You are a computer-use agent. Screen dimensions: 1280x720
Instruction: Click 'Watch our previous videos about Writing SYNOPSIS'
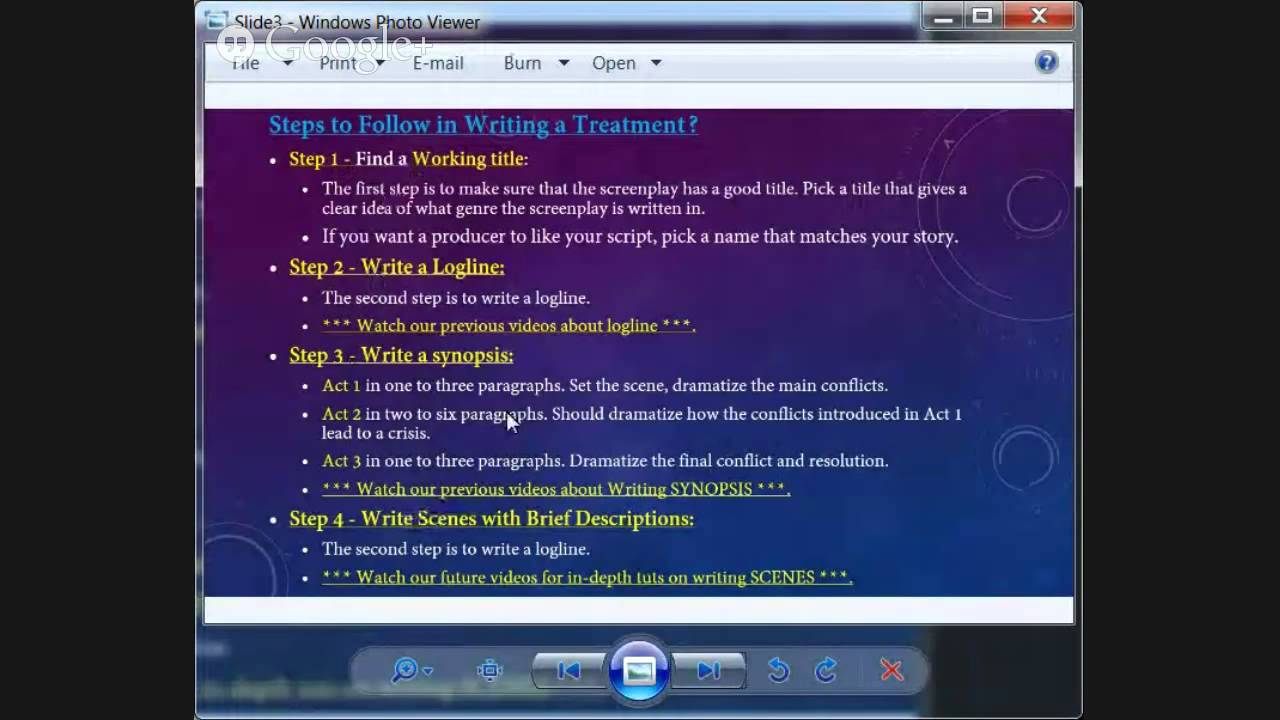556,489
